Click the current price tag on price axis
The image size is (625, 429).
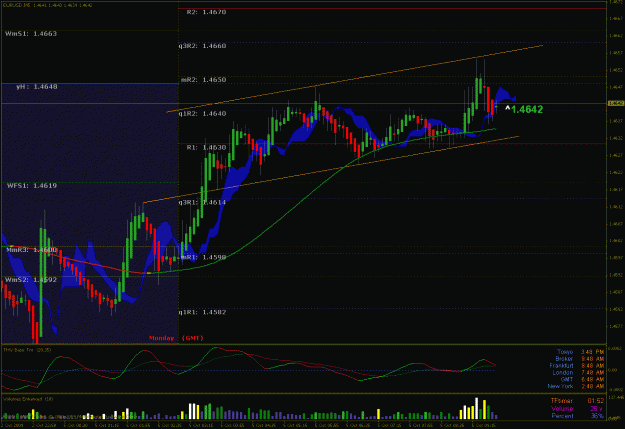[x=616, y=104]
